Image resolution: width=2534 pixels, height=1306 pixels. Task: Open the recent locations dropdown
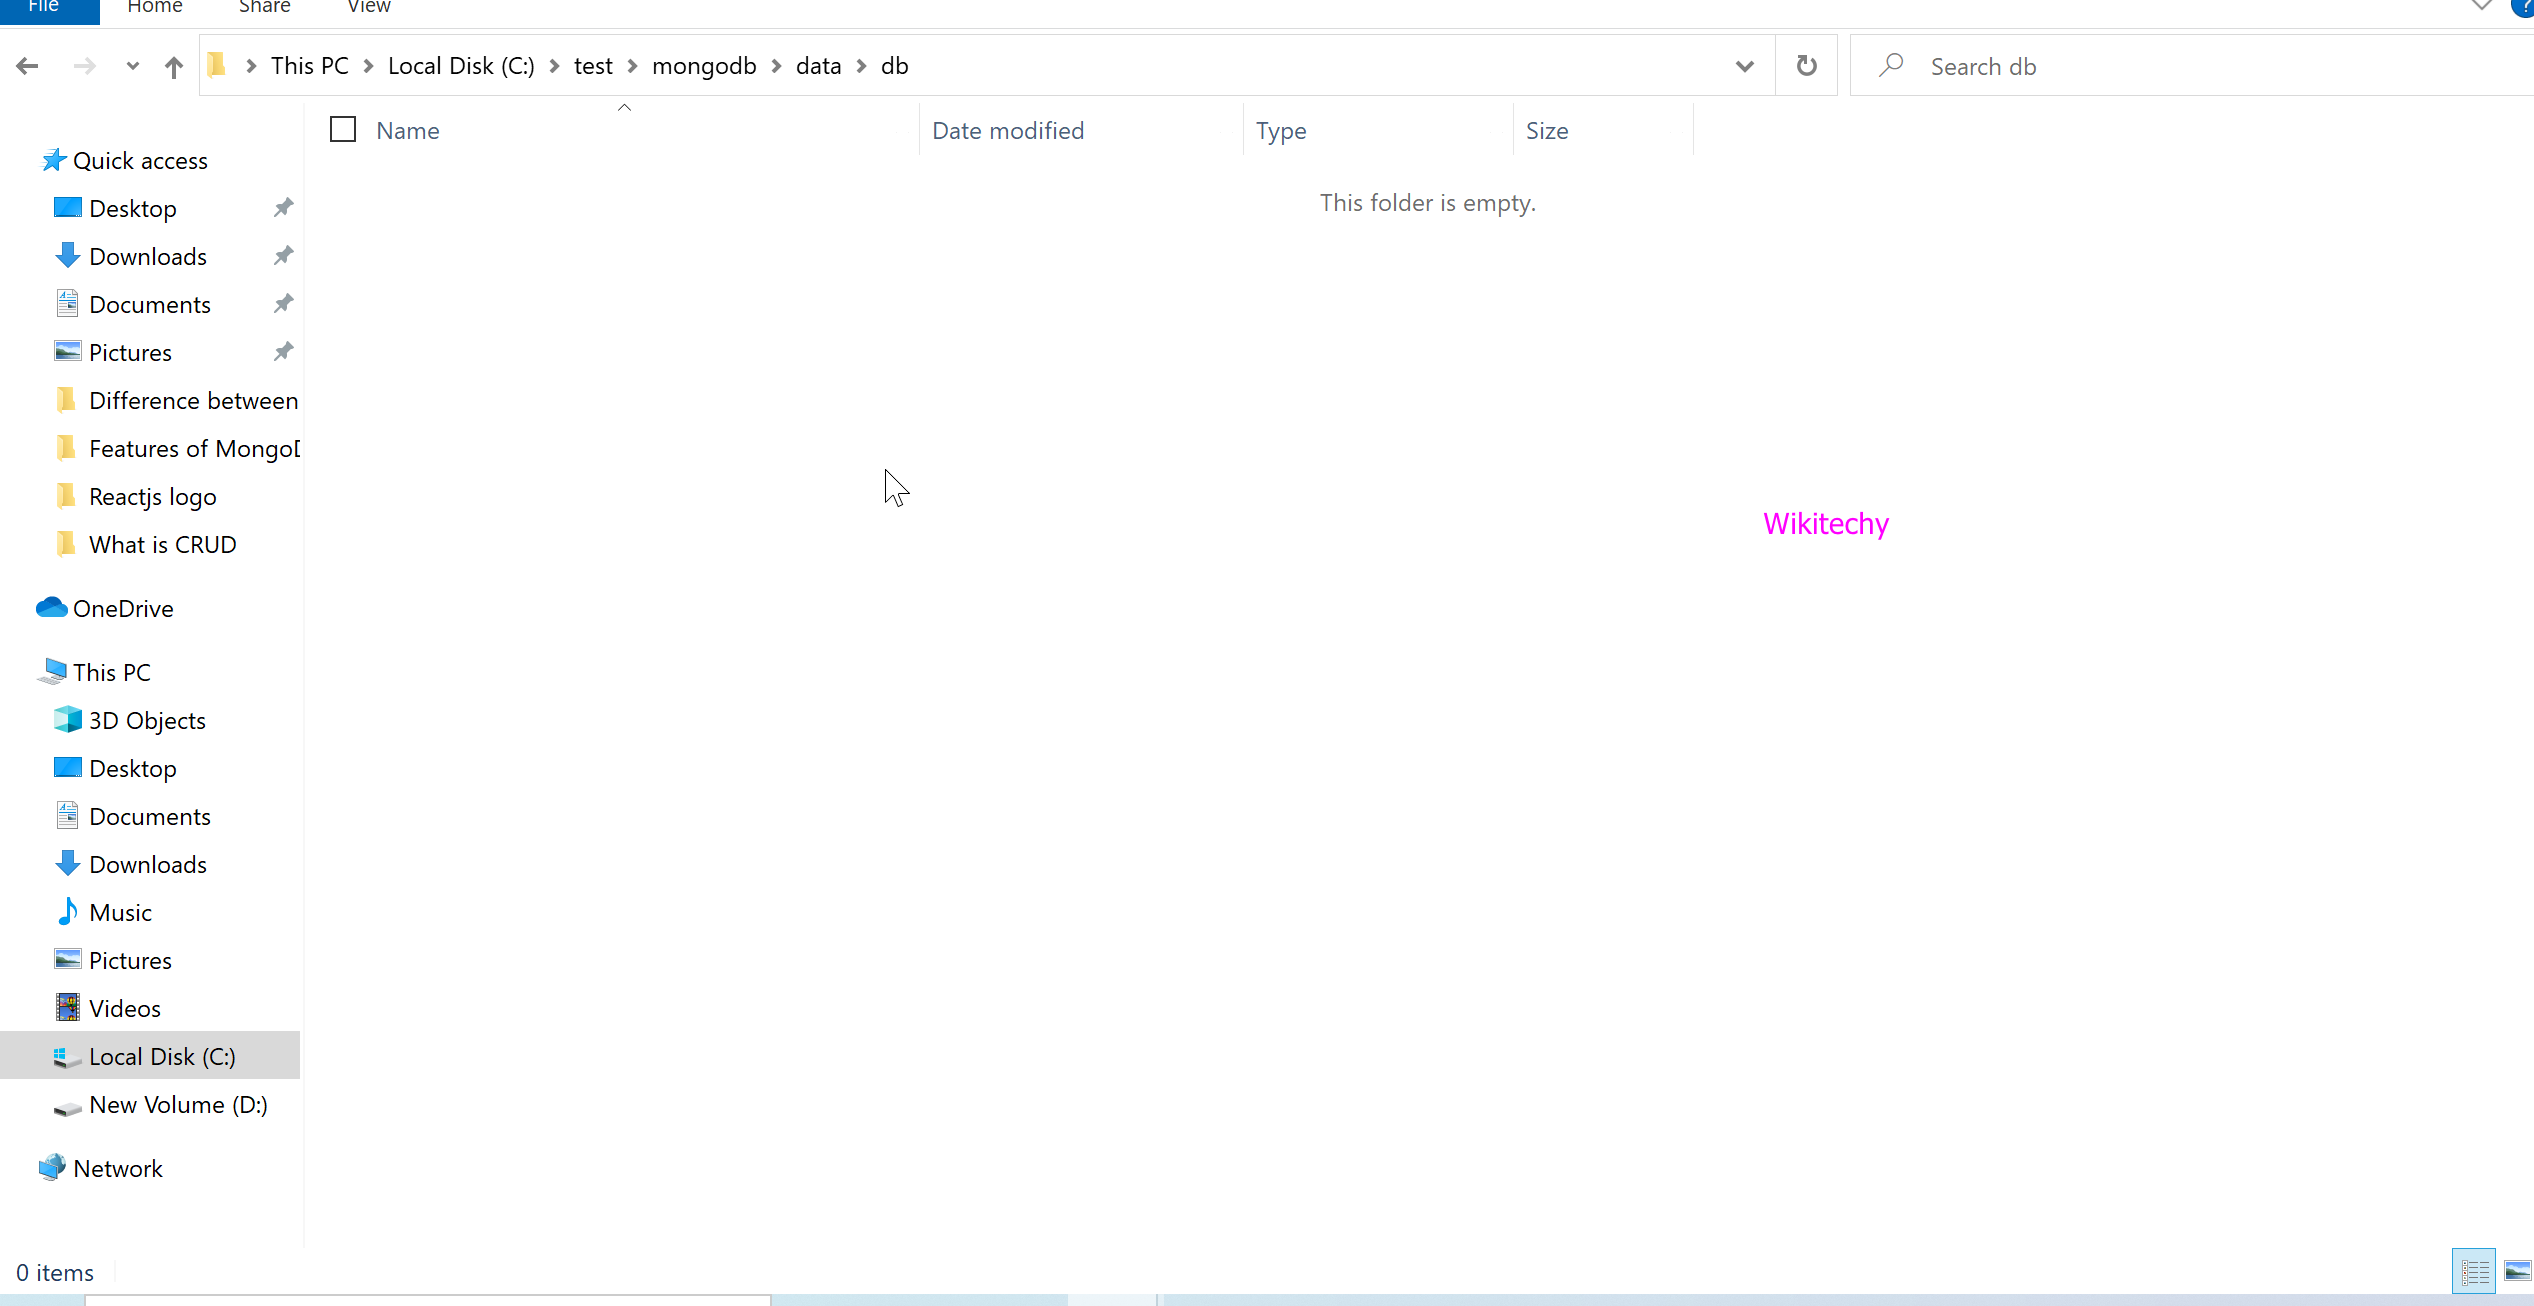click(132, 67)
